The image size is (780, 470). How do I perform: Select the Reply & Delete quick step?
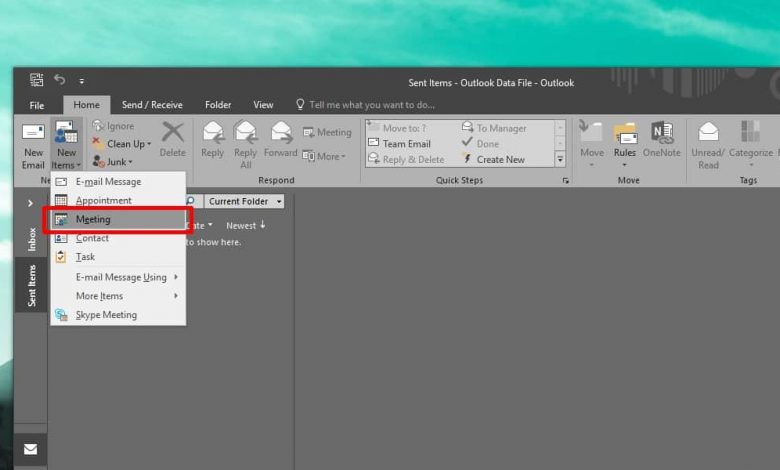click(x=406, y=159)
